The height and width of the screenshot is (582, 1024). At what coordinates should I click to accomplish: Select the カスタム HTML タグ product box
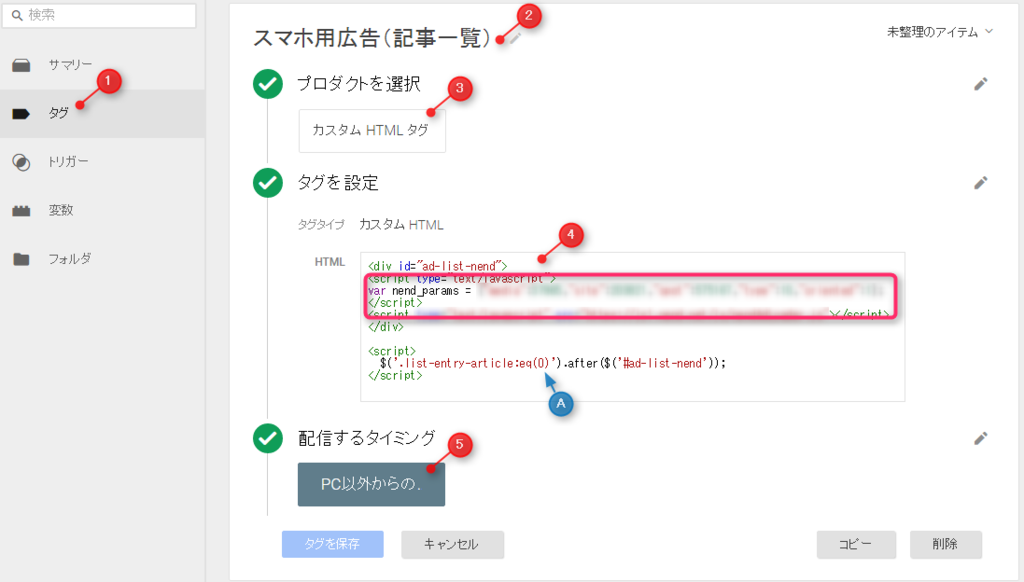(x=372, y=131)
